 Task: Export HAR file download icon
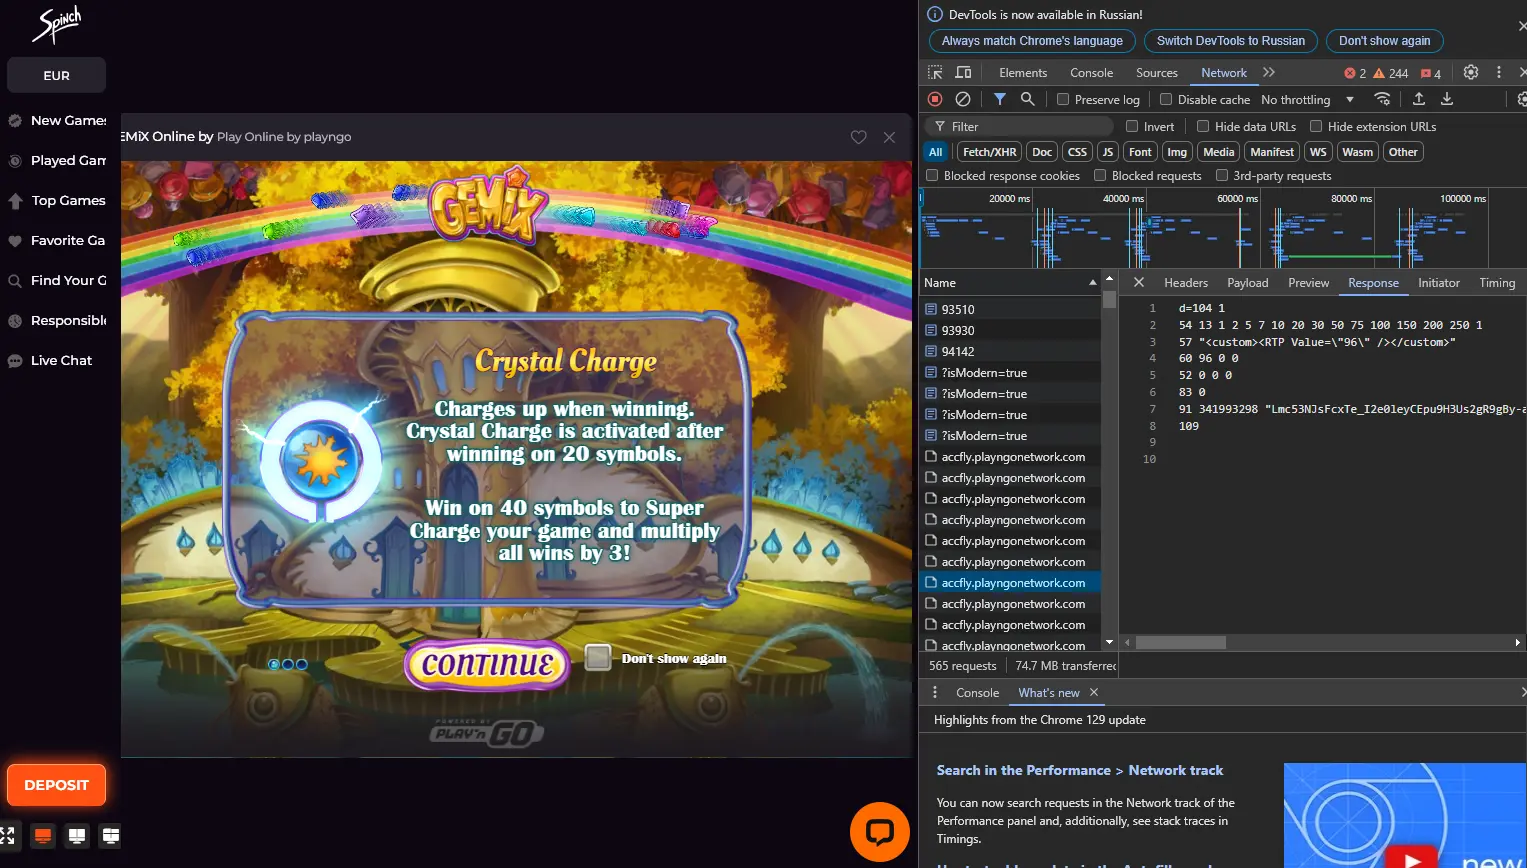tap(1447, 99)
